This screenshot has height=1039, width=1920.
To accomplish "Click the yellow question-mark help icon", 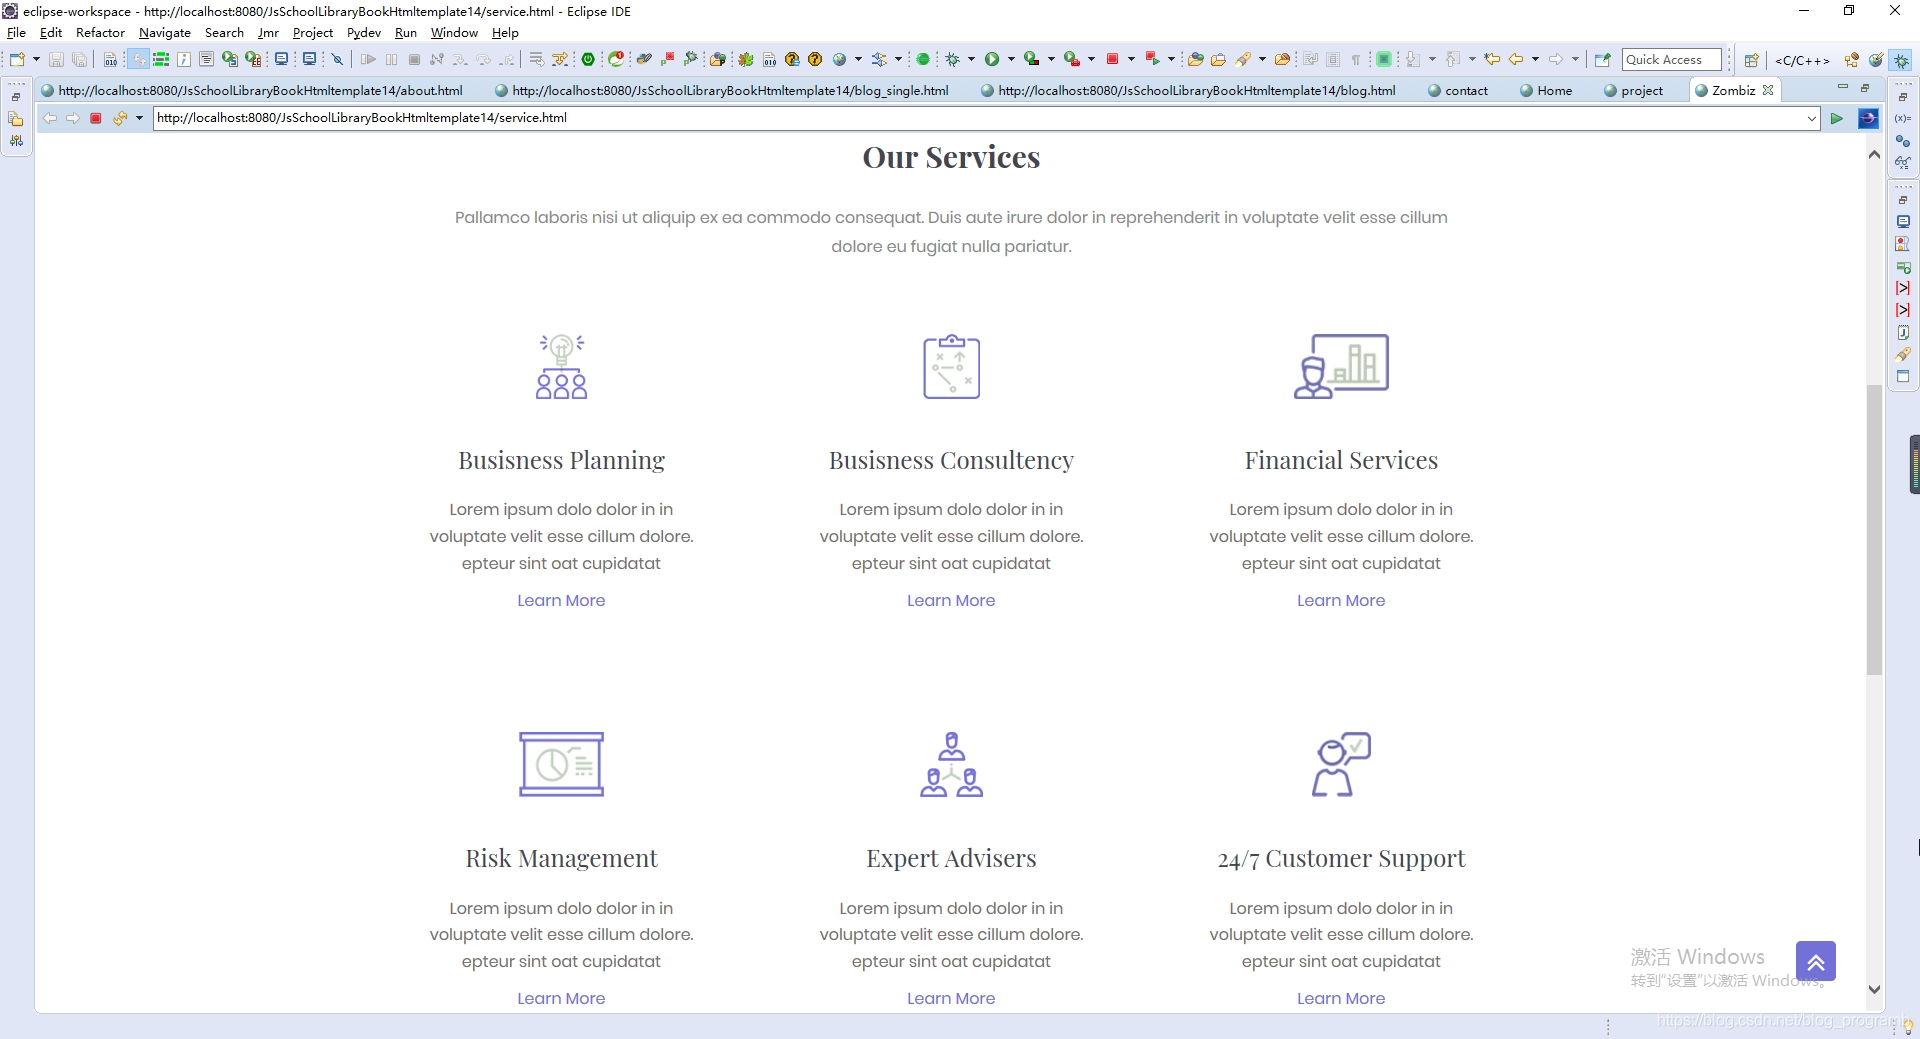I will tap(815, 59).
